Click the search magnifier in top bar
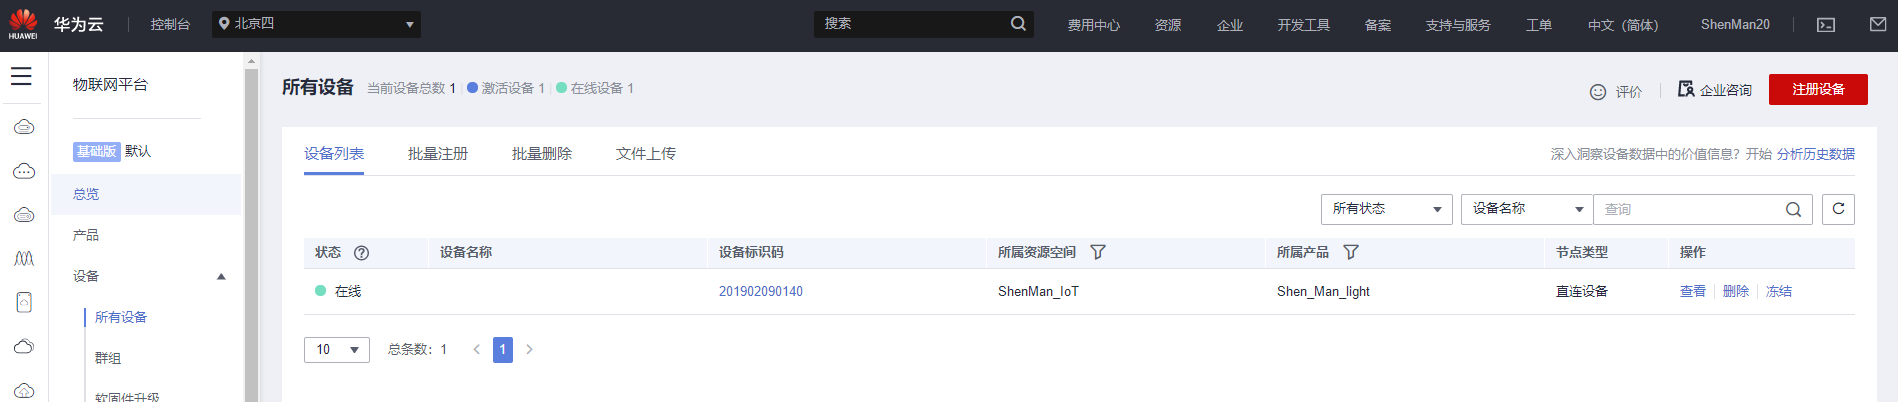The width and height of the screenshot is (1898, 402). [x=1018, y=24]
